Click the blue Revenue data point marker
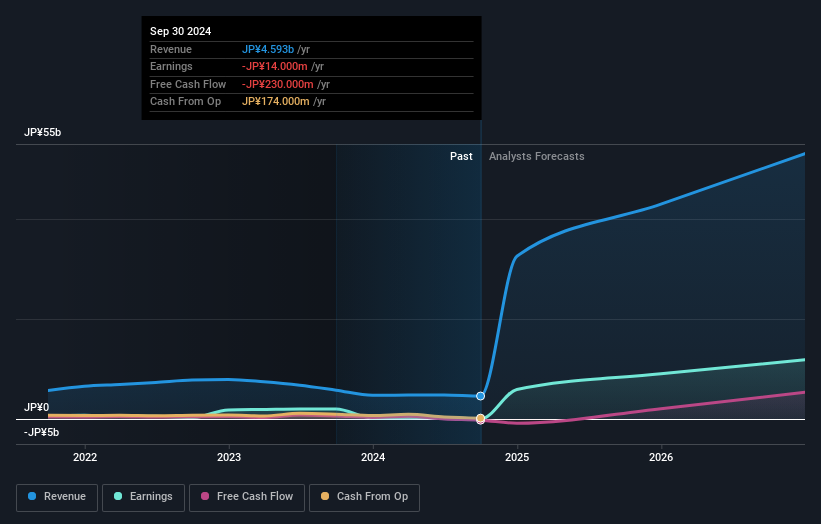The height and width of the screenshot is (524, 821). tap(480, 396)
